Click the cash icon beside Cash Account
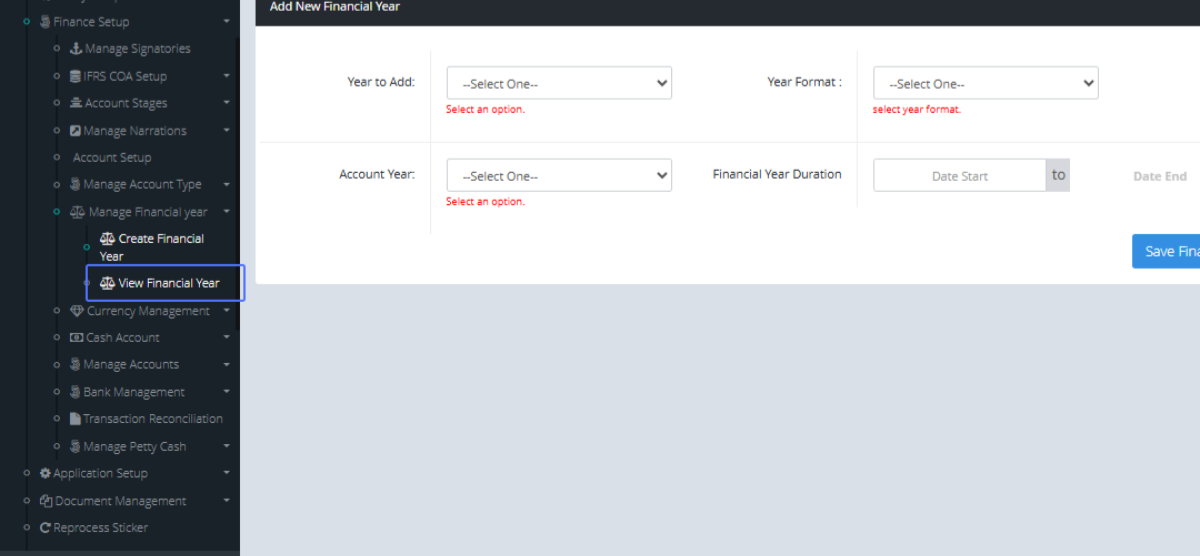Viewport: 1200px width, 556px height. click(x=76, y=338)
